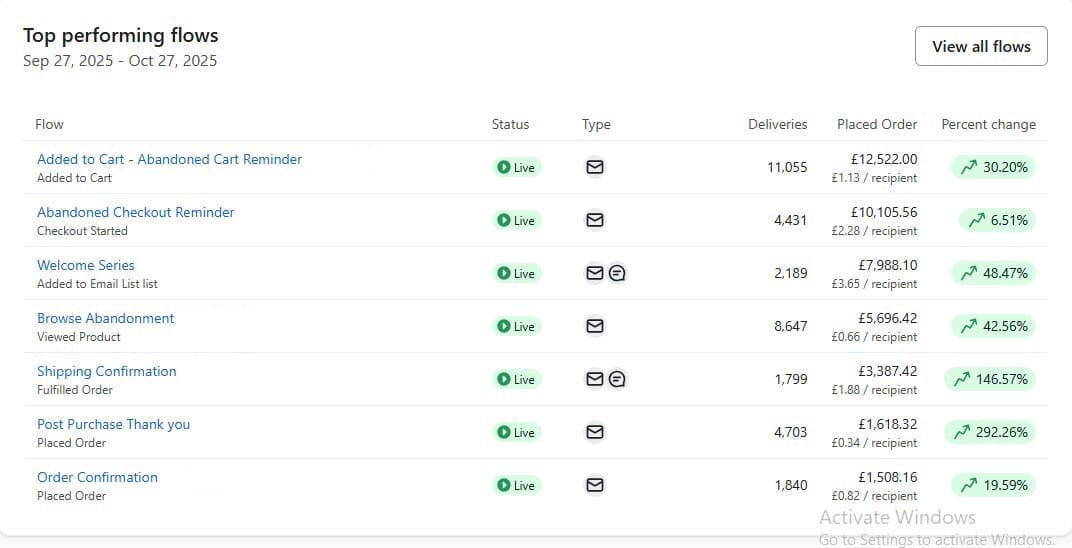
Task: Open the Welcome Series flow link
Action: 86,265
